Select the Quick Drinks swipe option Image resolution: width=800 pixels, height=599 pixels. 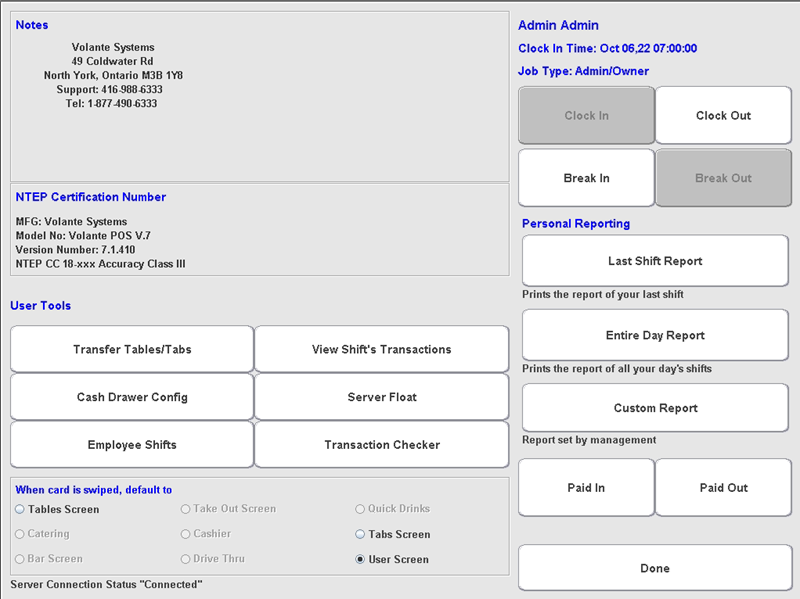pos(360,509)
